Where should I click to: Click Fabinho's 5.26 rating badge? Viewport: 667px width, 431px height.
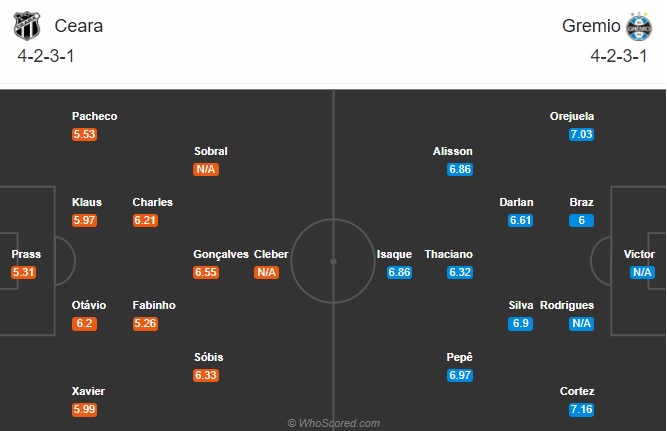point(145,323)
